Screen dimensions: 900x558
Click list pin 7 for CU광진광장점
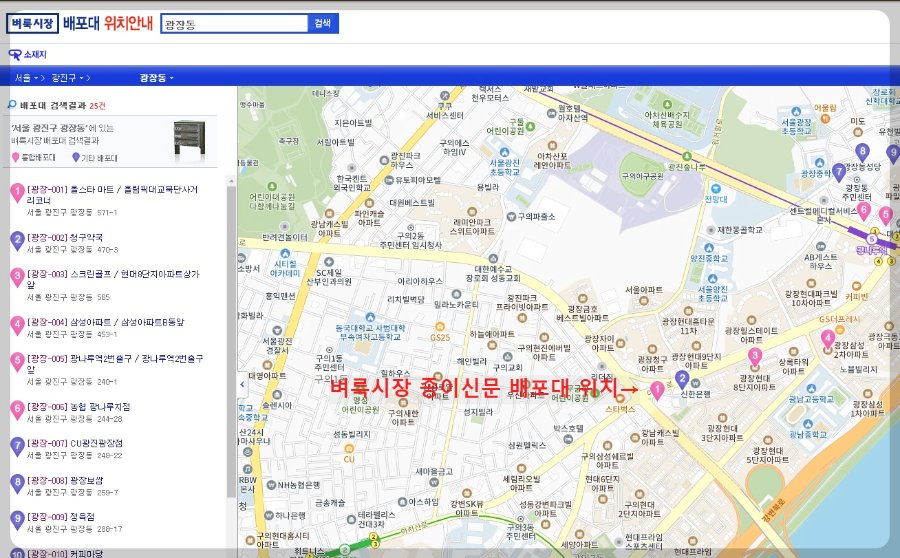coord(17,446)
